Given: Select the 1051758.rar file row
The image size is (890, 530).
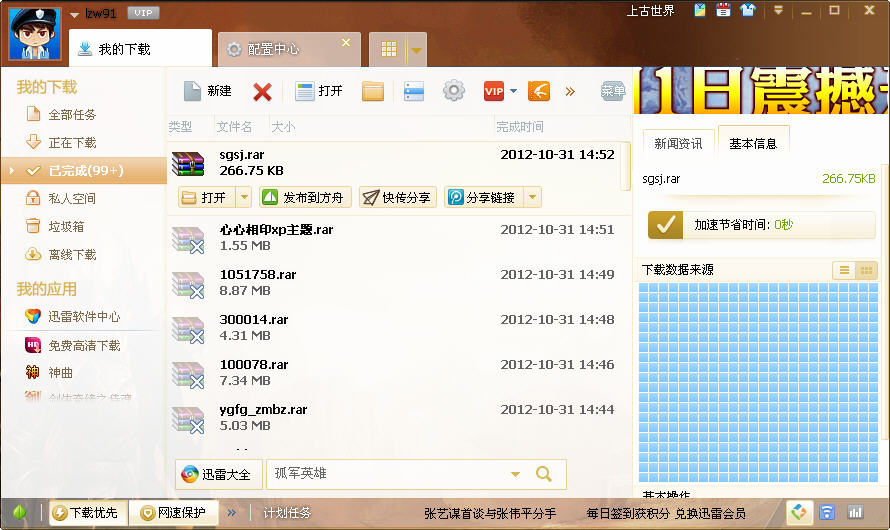Looking at the screenshot, I should click(397, 283).
